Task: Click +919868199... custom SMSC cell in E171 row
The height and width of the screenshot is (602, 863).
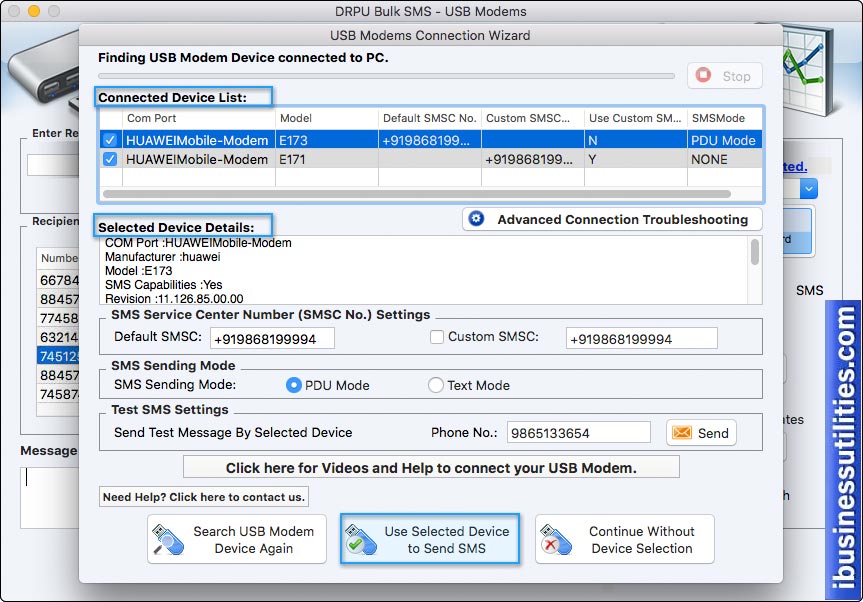Action: pos(533,159)
